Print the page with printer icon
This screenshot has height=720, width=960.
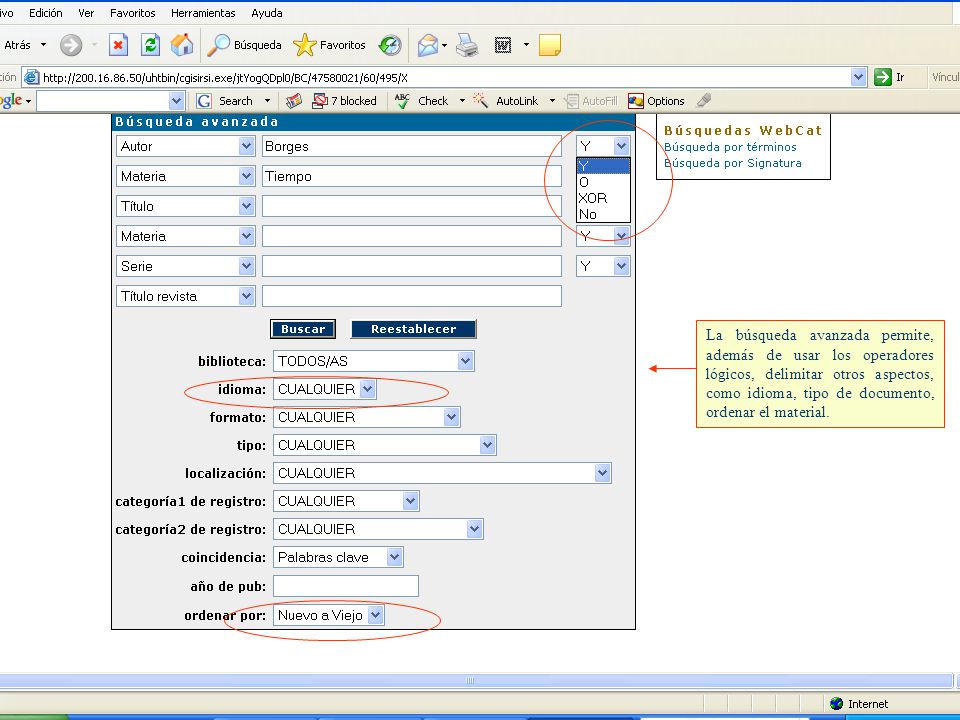tap(468, 45)
